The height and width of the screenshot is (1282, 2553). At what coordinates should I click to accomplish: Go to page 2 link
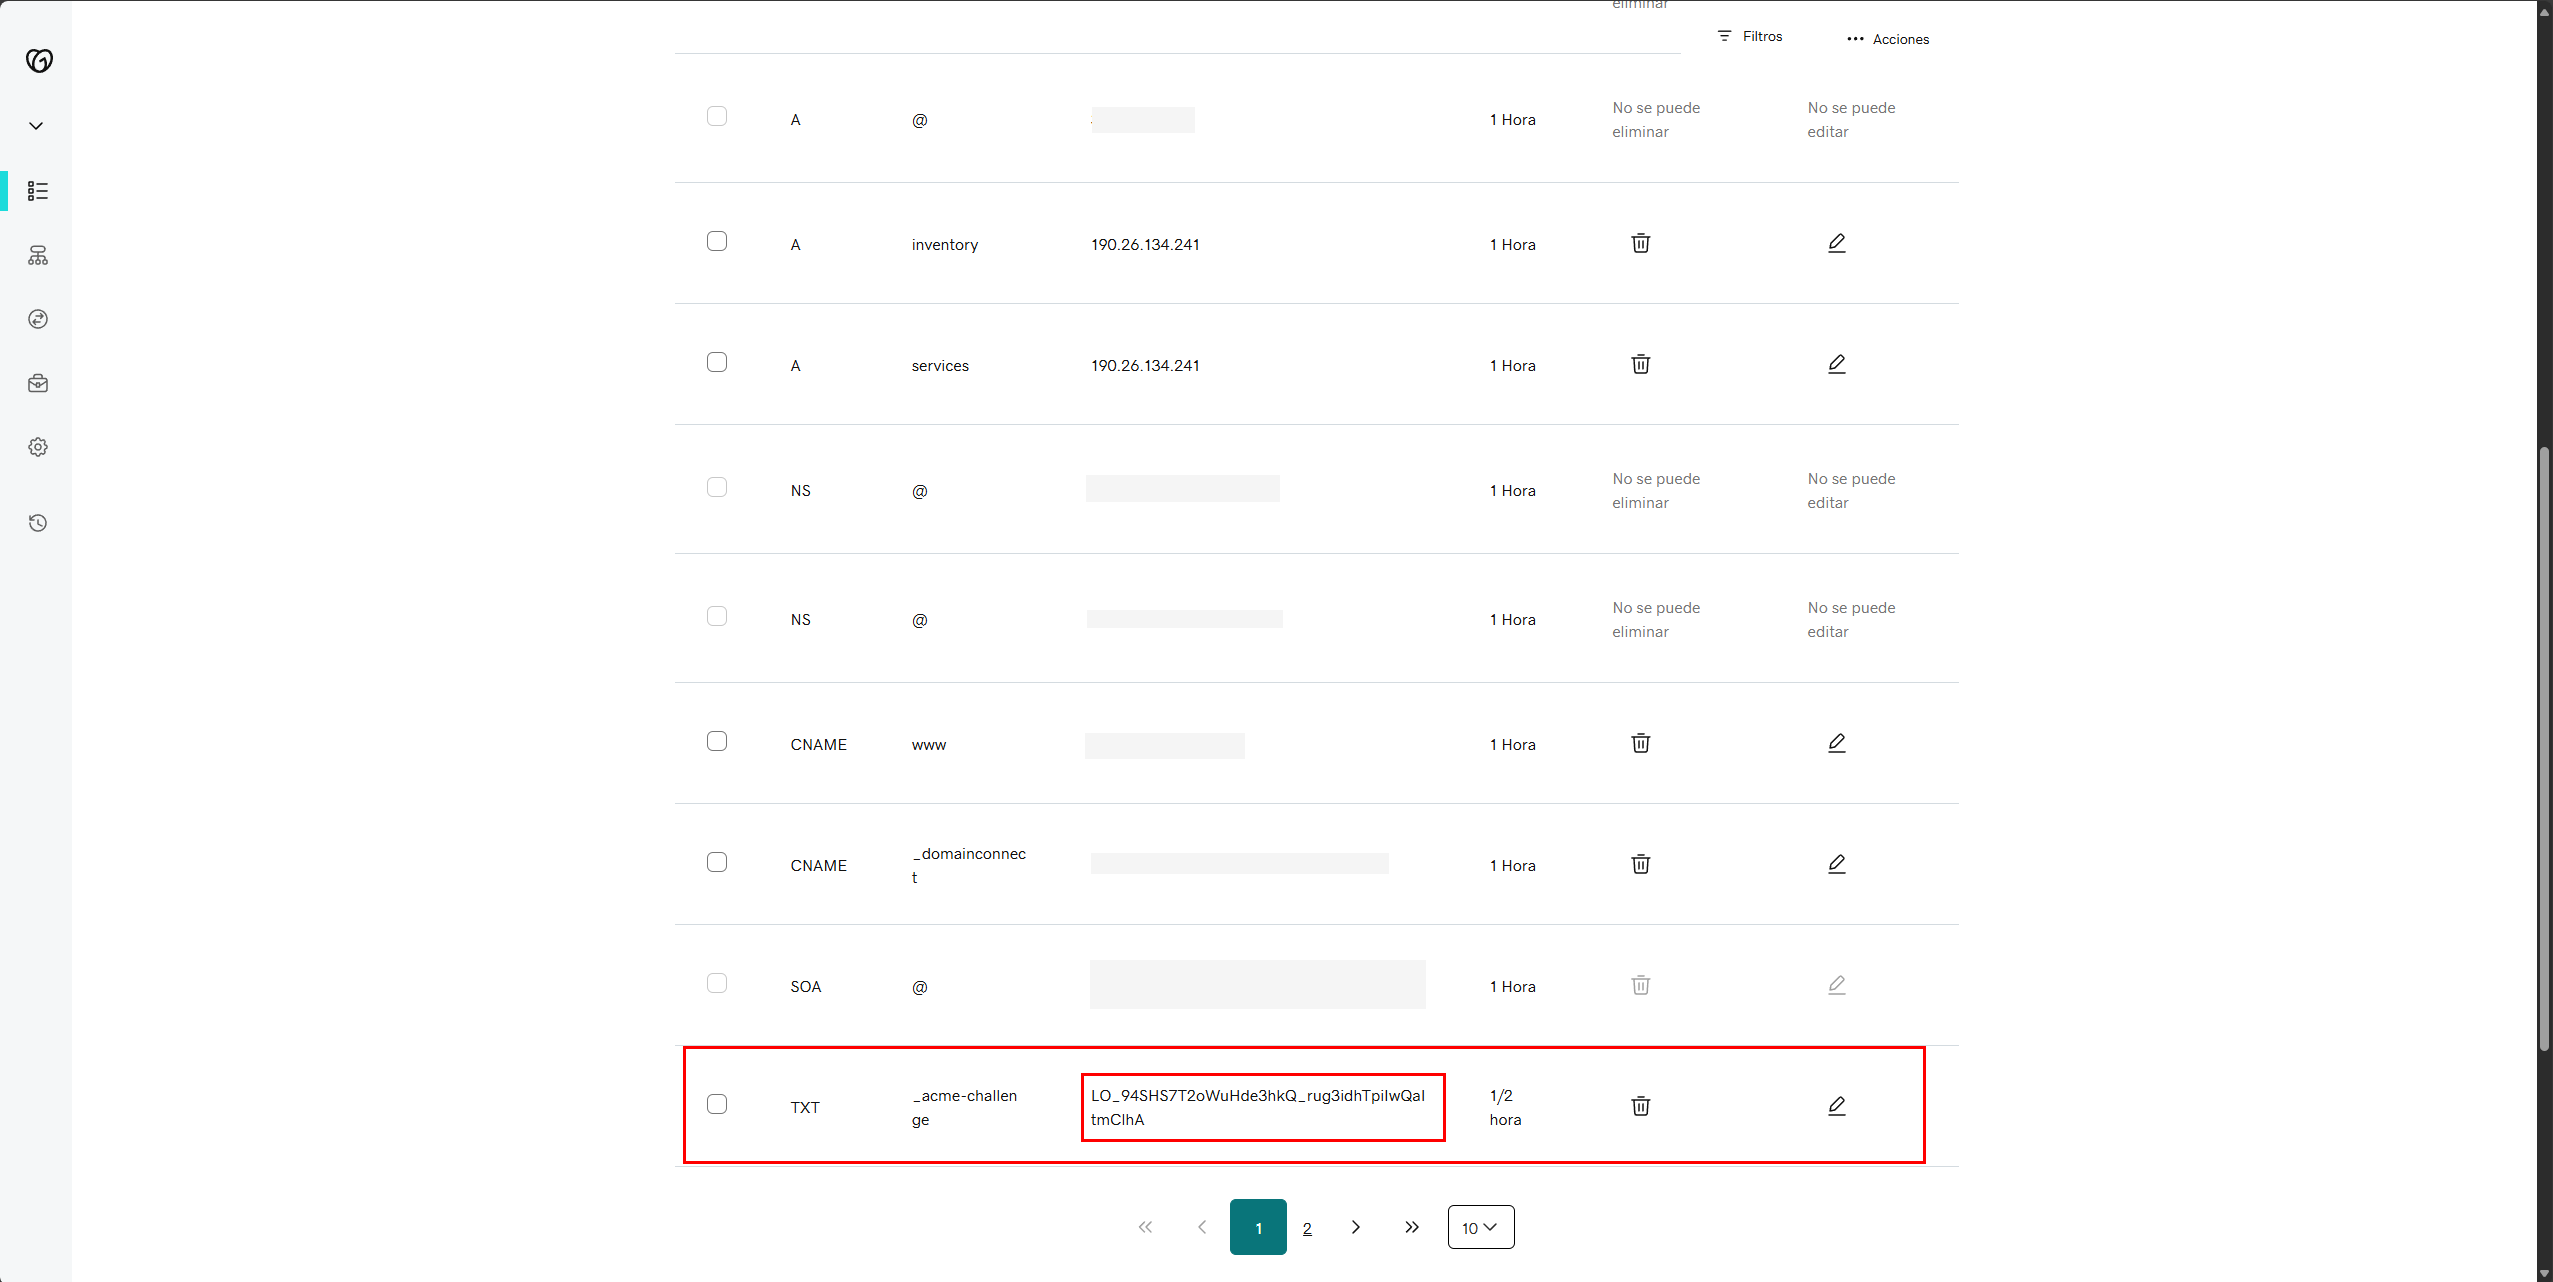[1307, 1228]
